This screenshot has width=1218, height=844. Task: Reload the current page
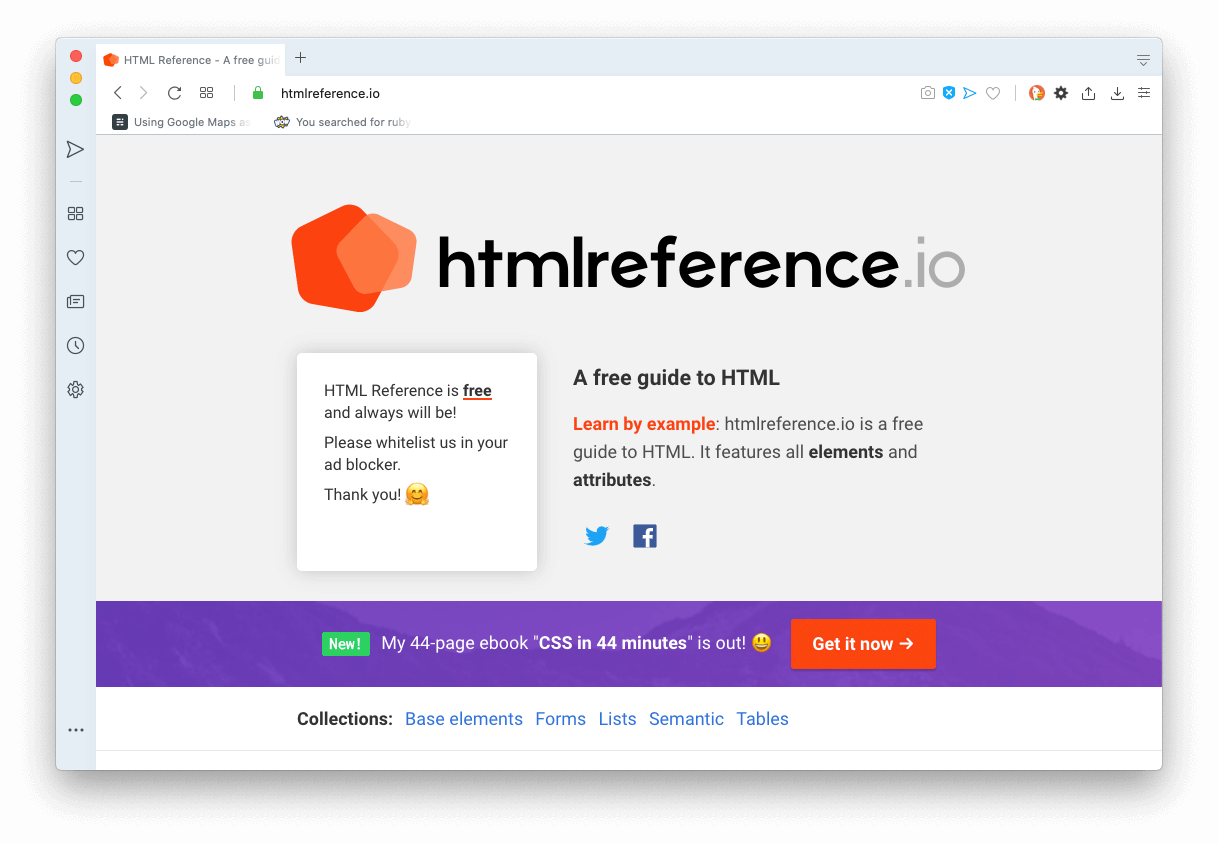(x=174, y=92)
